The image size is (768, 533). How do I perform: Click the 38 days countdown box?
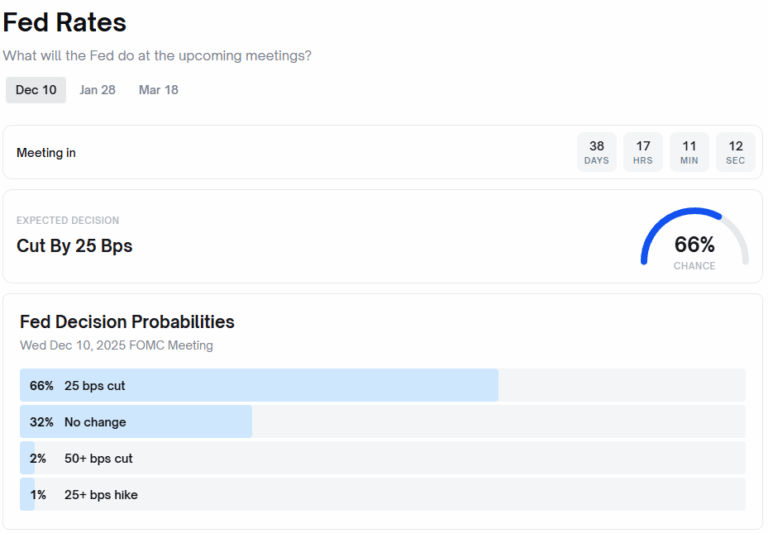596,152
